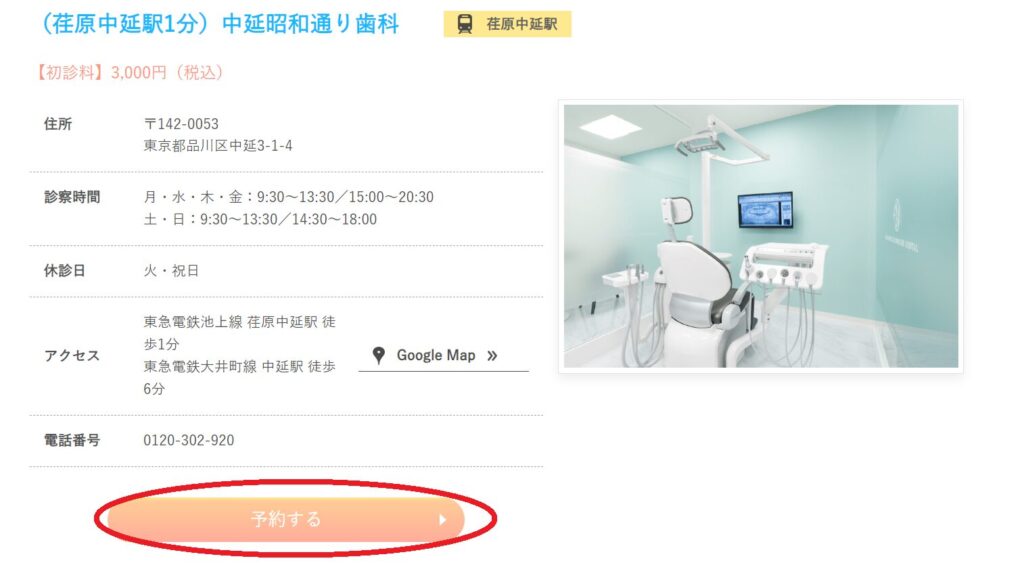Click the 予約する reservation button
Image resolution: width=1024 pixels, height=567 pixels.
click(286, 519)
